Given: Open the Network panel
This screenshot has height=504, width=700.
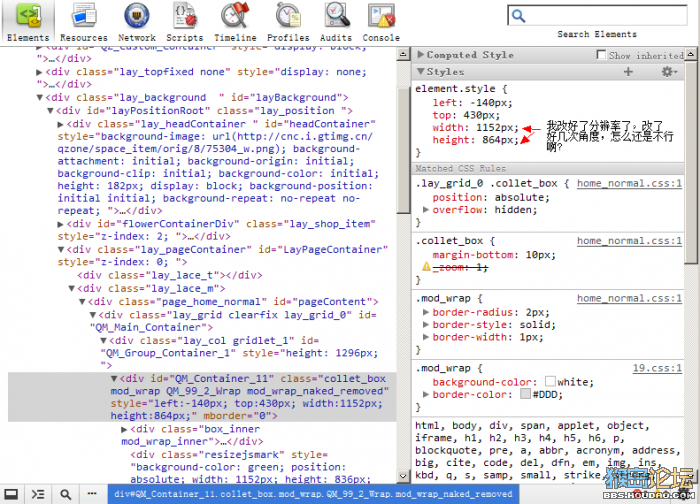Looking at the screenshot, I should 137,22.
